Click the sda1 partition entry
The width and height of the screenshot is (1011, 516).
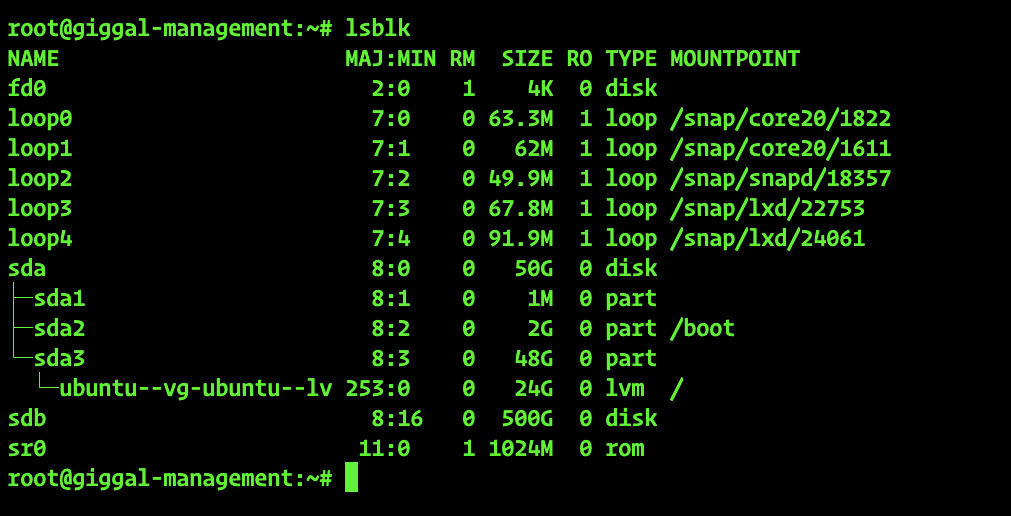59,299
